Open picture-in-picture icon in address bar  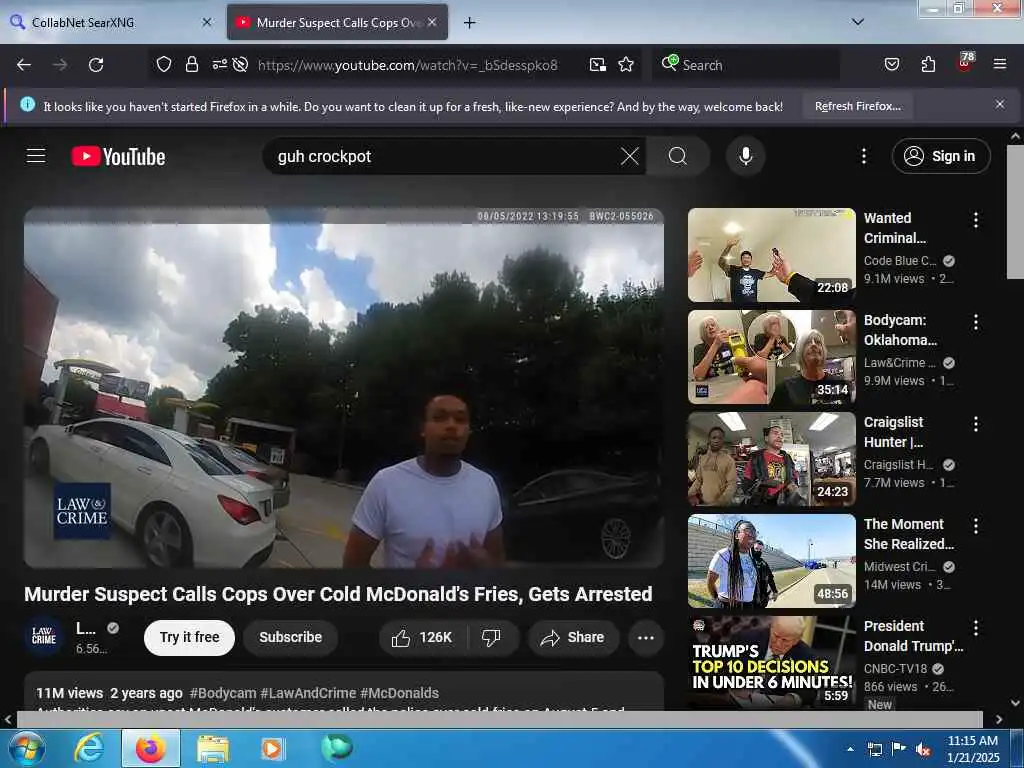coord(598,64)
